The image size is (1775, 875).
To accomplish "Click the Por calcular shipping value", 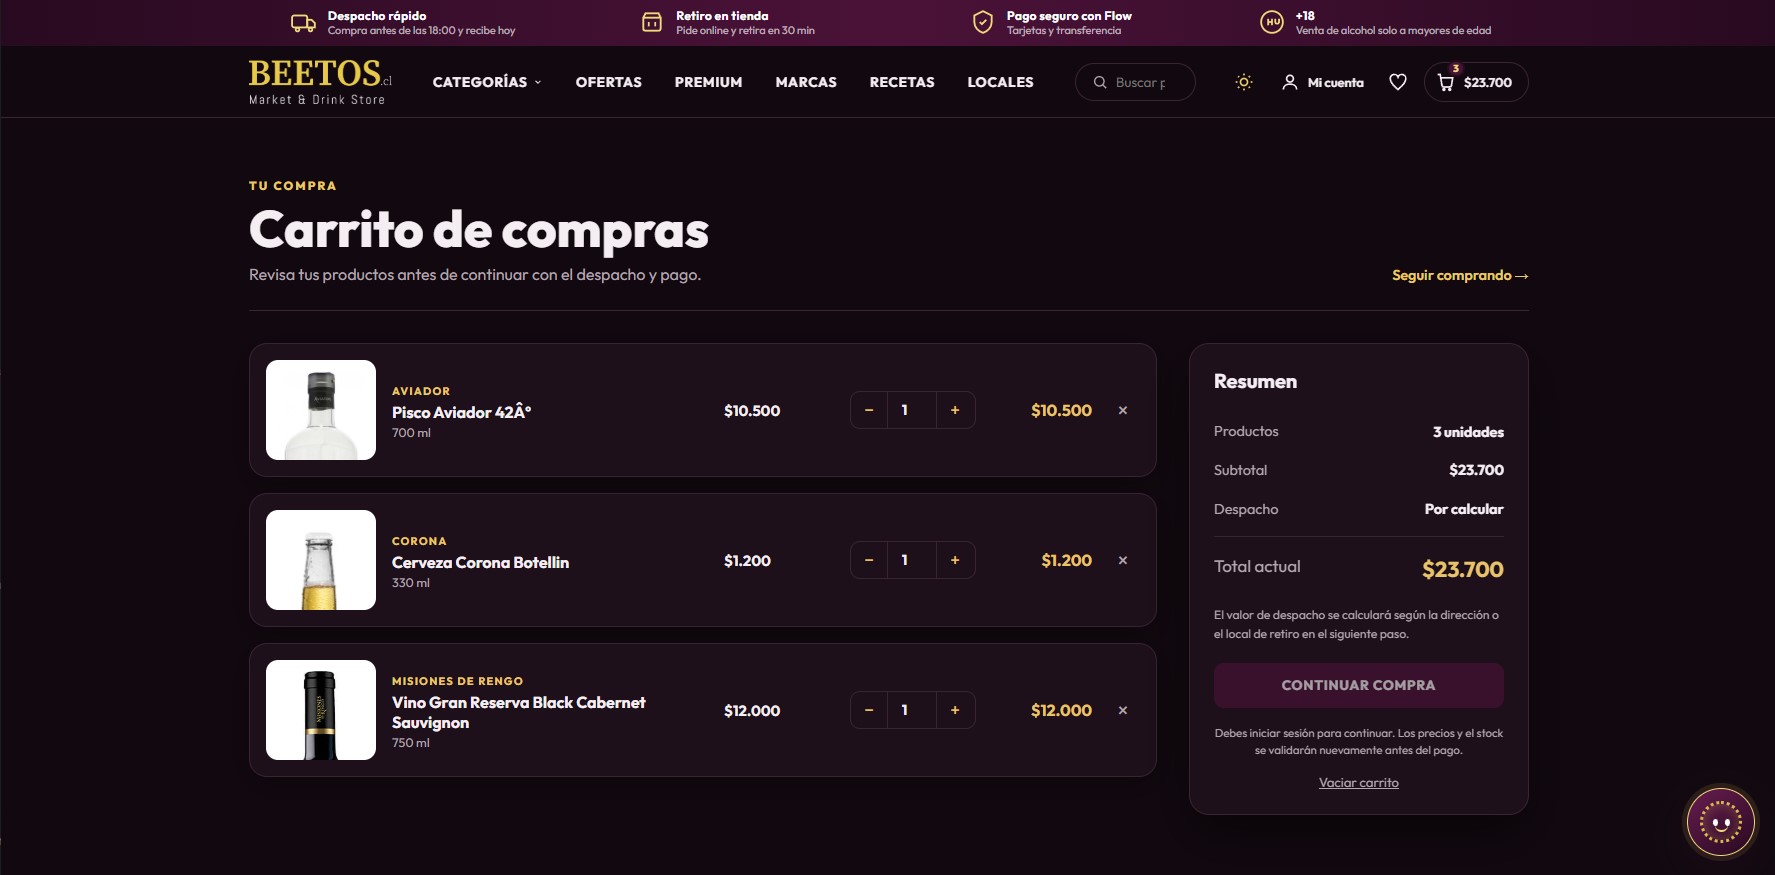I will [x=1464, y=509].
